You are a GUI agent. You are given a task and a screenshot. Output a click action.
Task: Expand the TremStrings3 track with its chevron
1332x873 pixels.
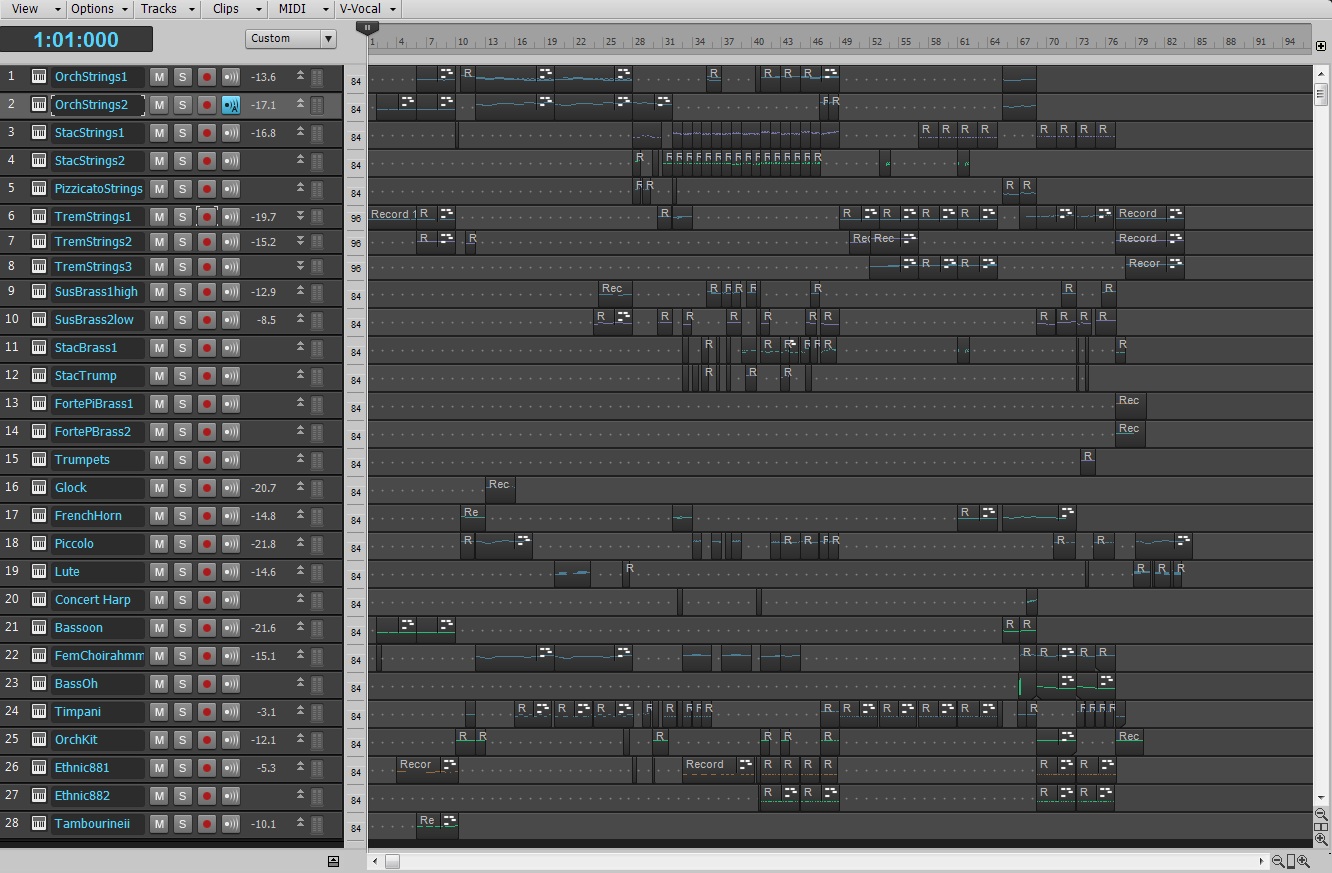pos(300,267)
